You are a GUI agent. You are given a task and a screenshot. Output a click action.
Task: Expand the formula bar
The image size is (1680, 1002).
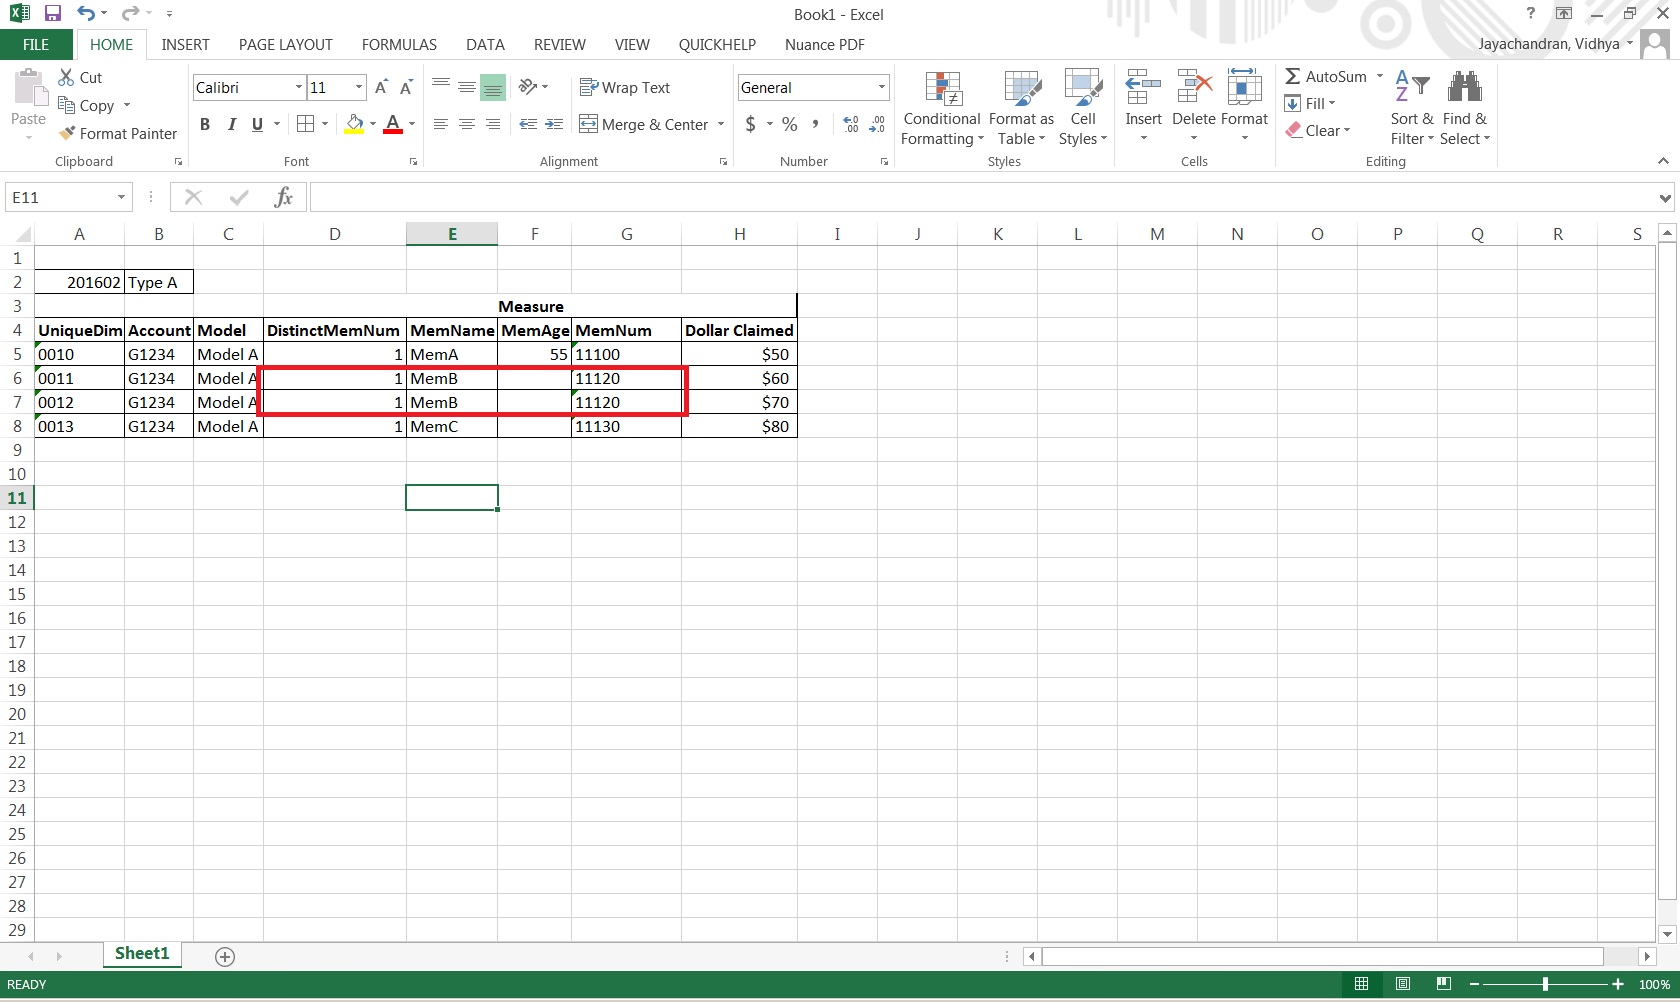pos(1665,198)
